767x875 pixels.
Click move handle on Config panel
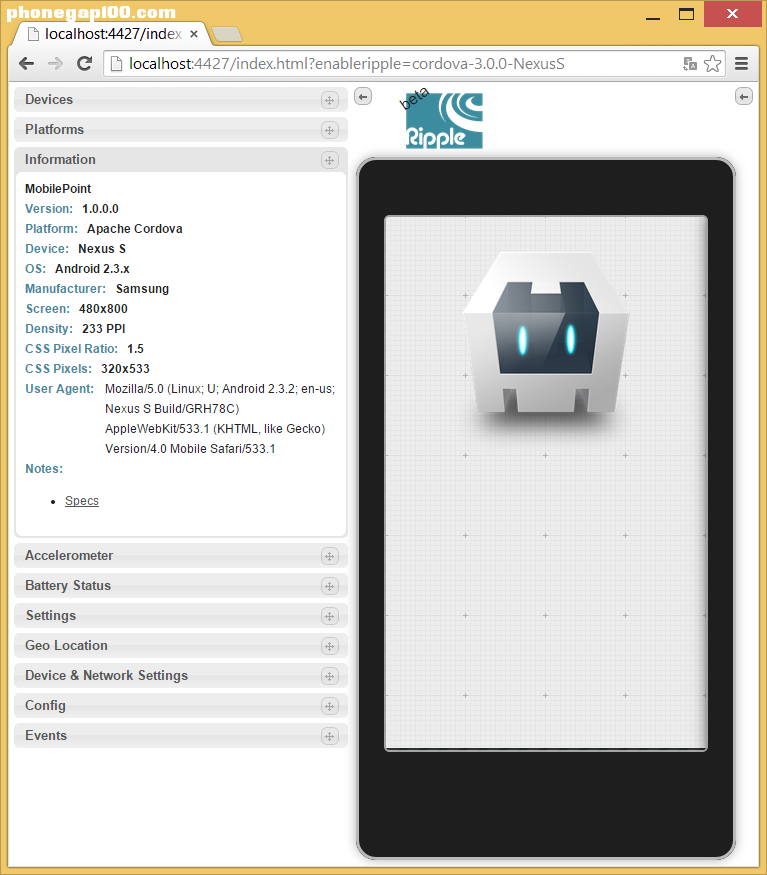click(x=329, y=706)
